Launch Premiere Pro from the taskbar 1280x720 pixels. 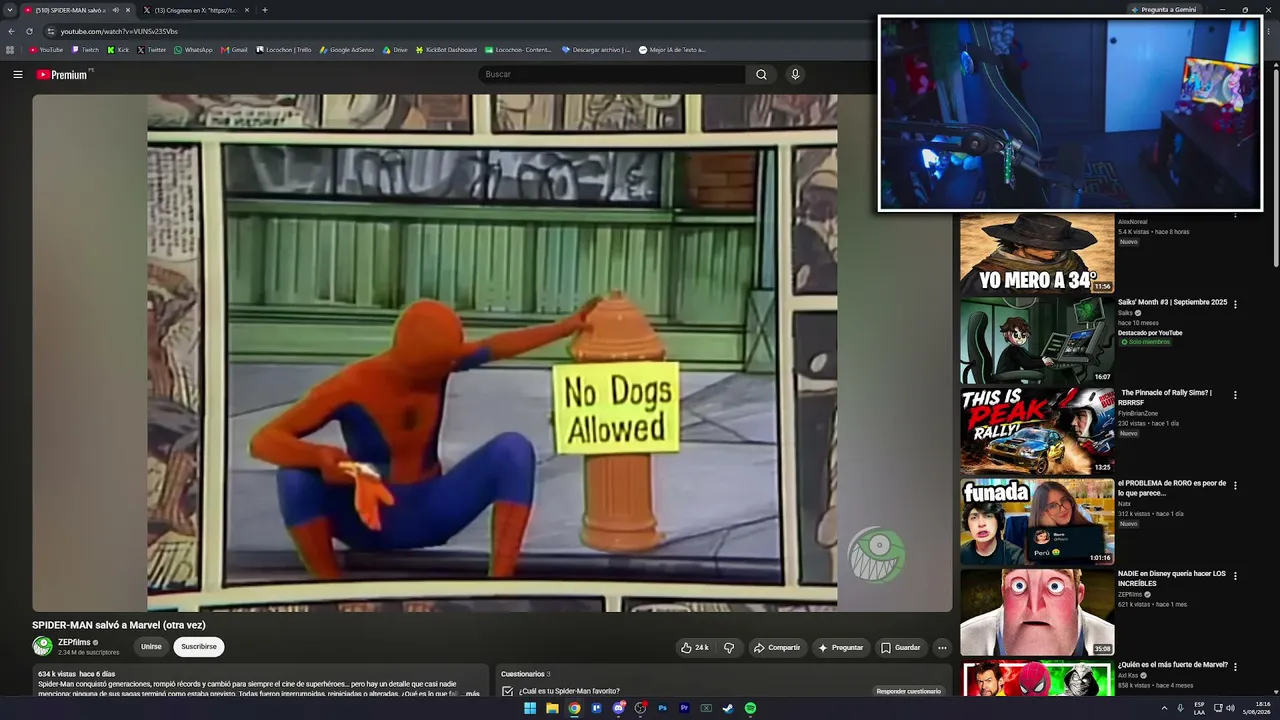[x=684, y=708]
